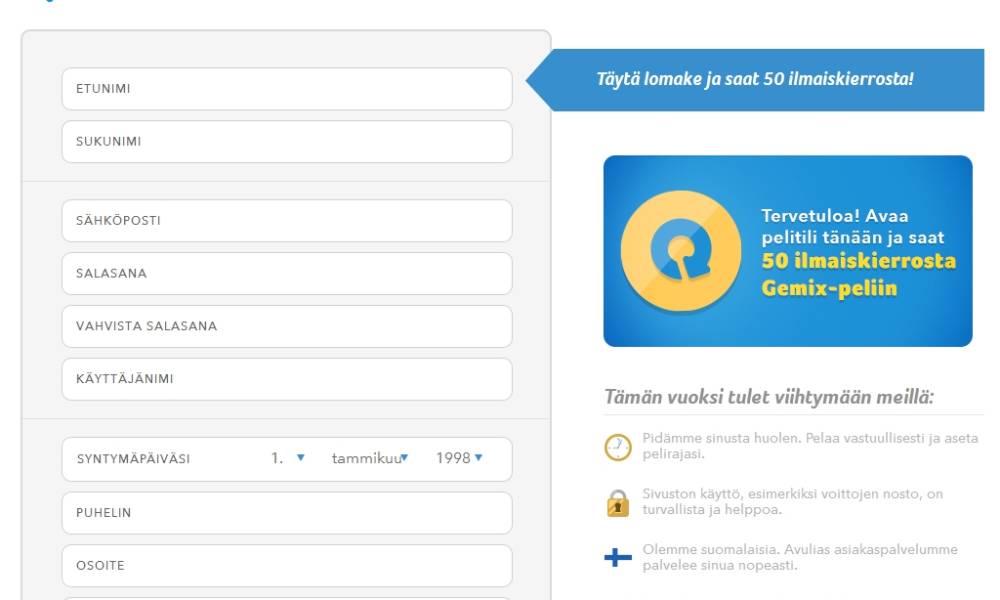Click the gold coin logo in banner
This screenshot has width=1000, height=600.
click(679, 249)
